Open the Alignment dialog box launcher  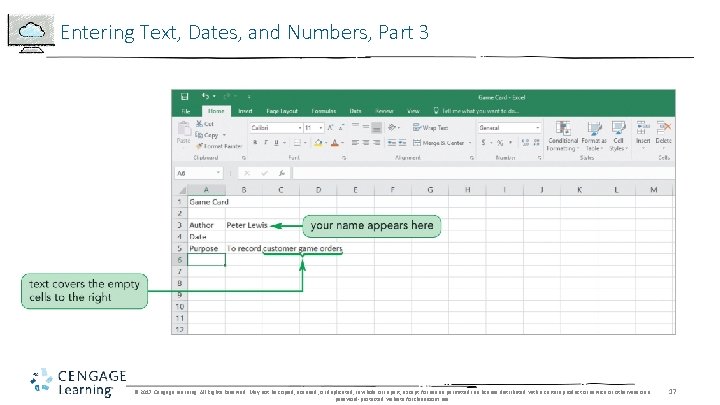[x=472, y=158]
